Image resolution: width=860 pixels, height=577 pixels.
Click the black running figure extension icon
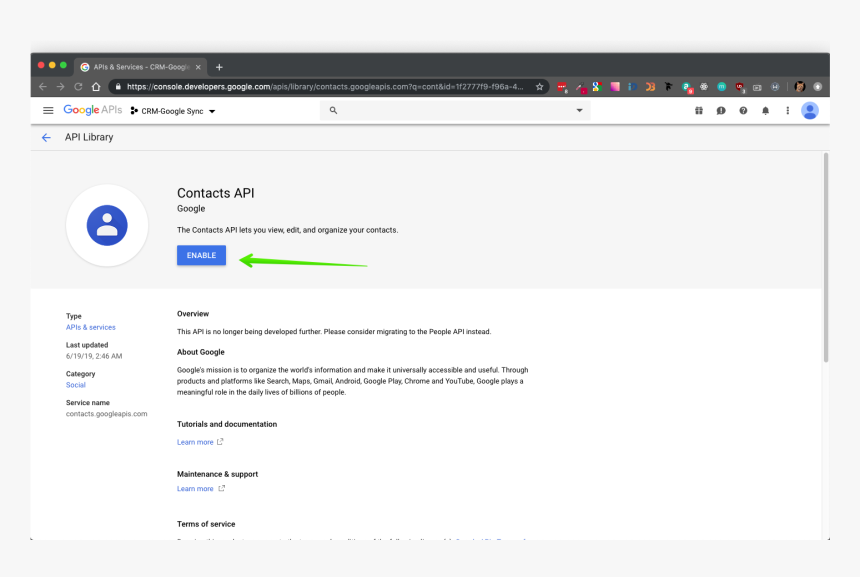668,87
